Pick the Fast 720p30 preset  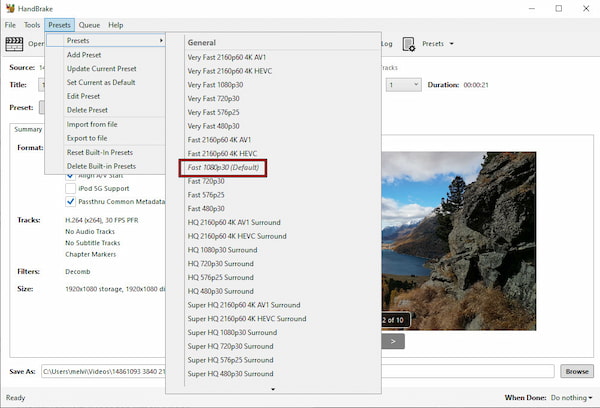coord(206,181)
